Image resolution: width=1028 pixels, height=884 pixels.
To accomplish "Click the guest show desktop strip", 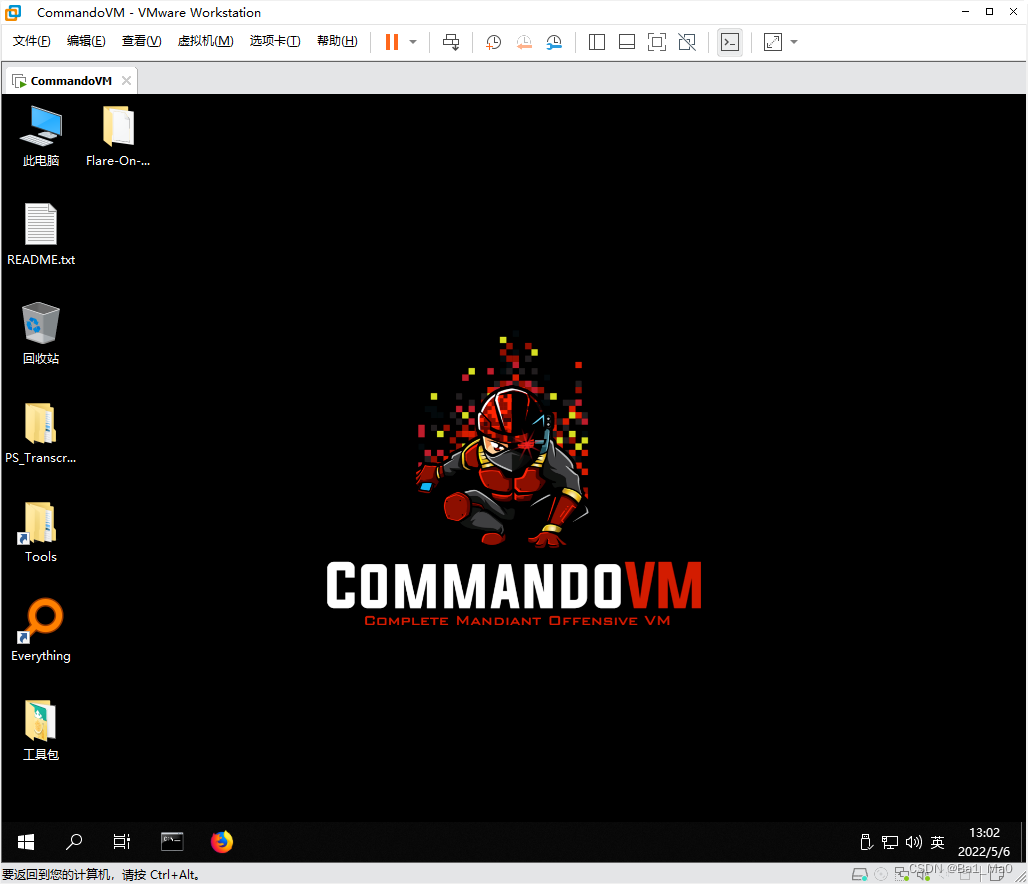I will (1023, 842).
